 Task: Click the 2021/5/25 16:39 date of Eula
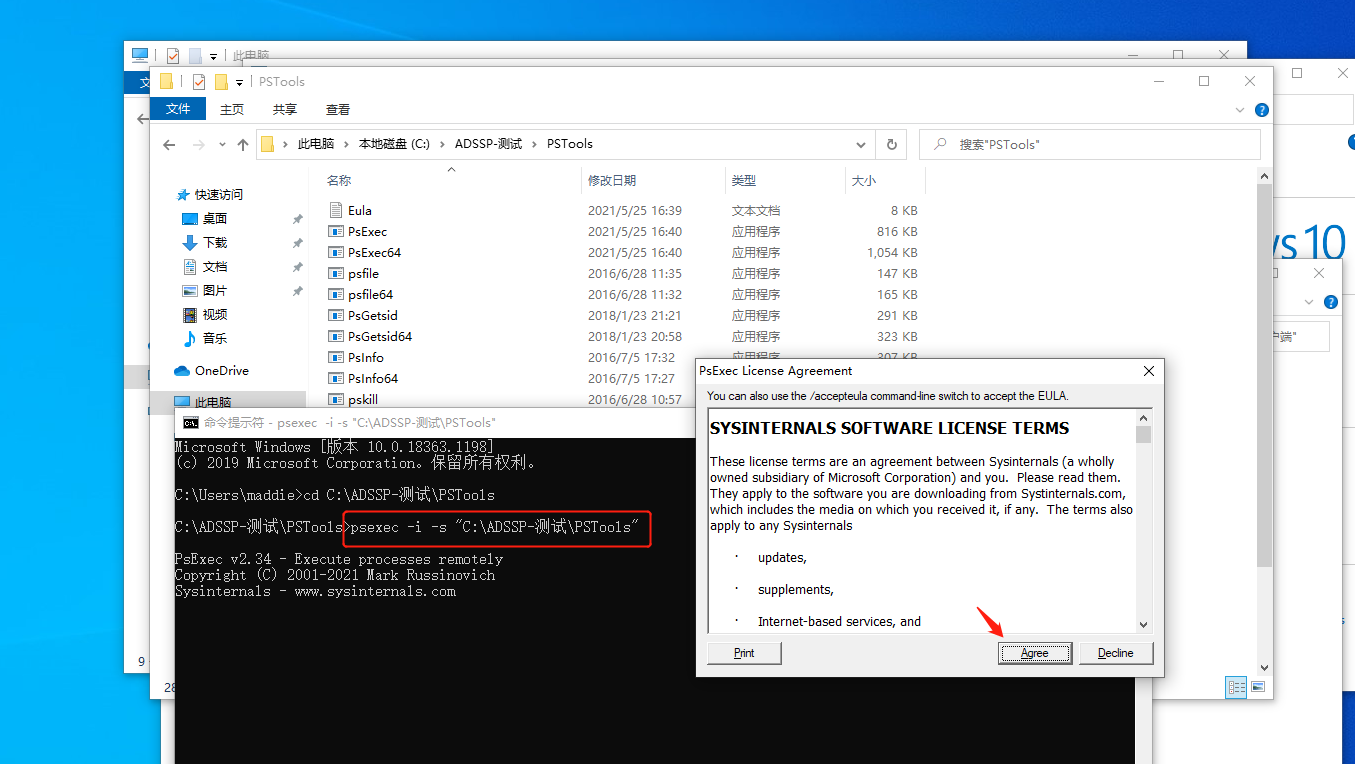point(635,210)
